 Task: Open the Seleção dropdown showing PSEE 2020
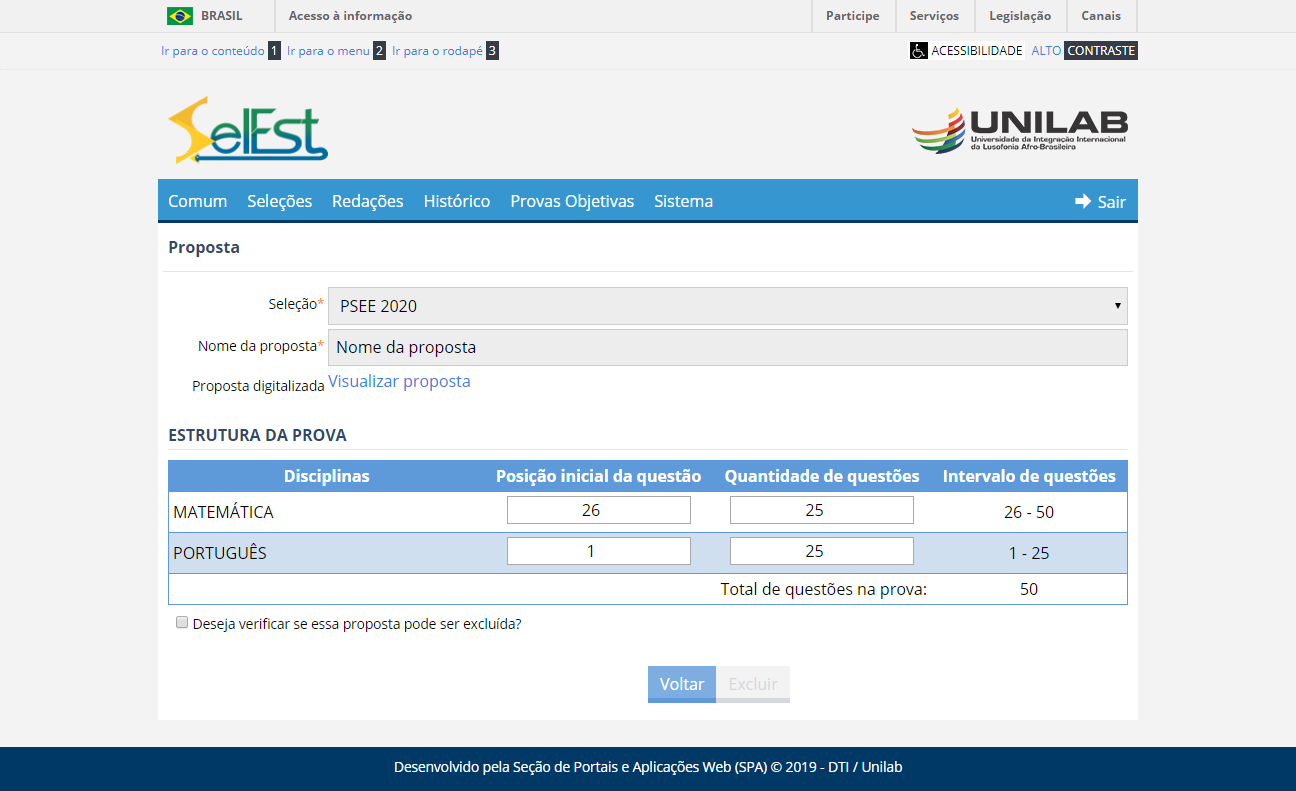click(x=727, y=306)
